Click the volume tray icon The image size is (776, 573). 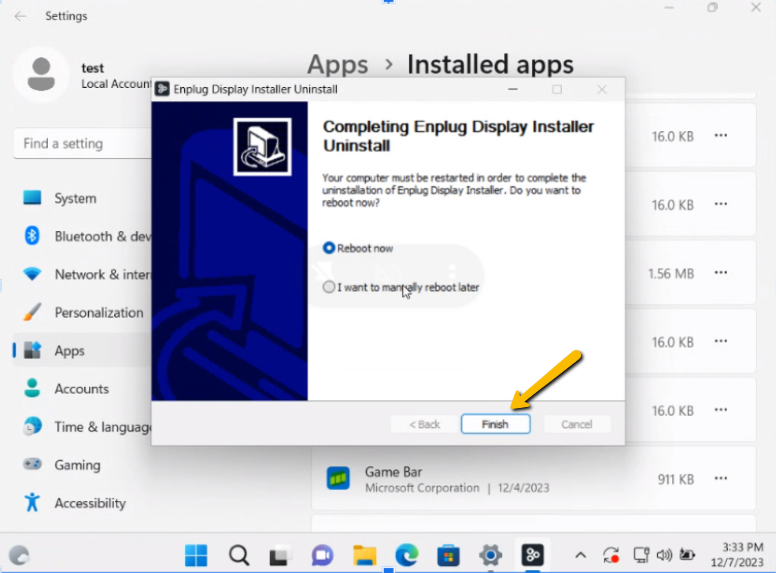[x=664, y=555]
